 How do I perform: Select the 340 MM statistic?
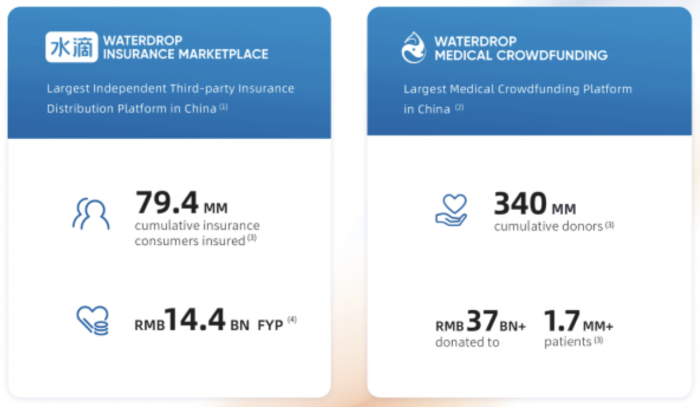[535, 203]
